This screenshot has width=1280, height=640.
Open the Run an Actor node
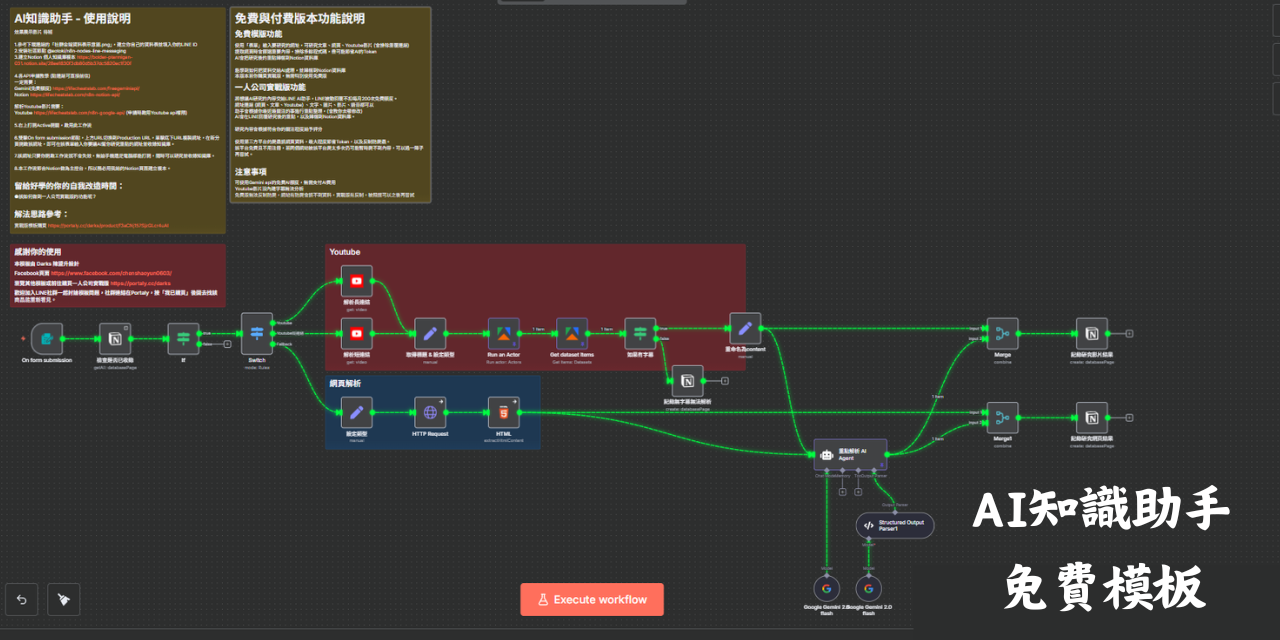tap(503, 334)
